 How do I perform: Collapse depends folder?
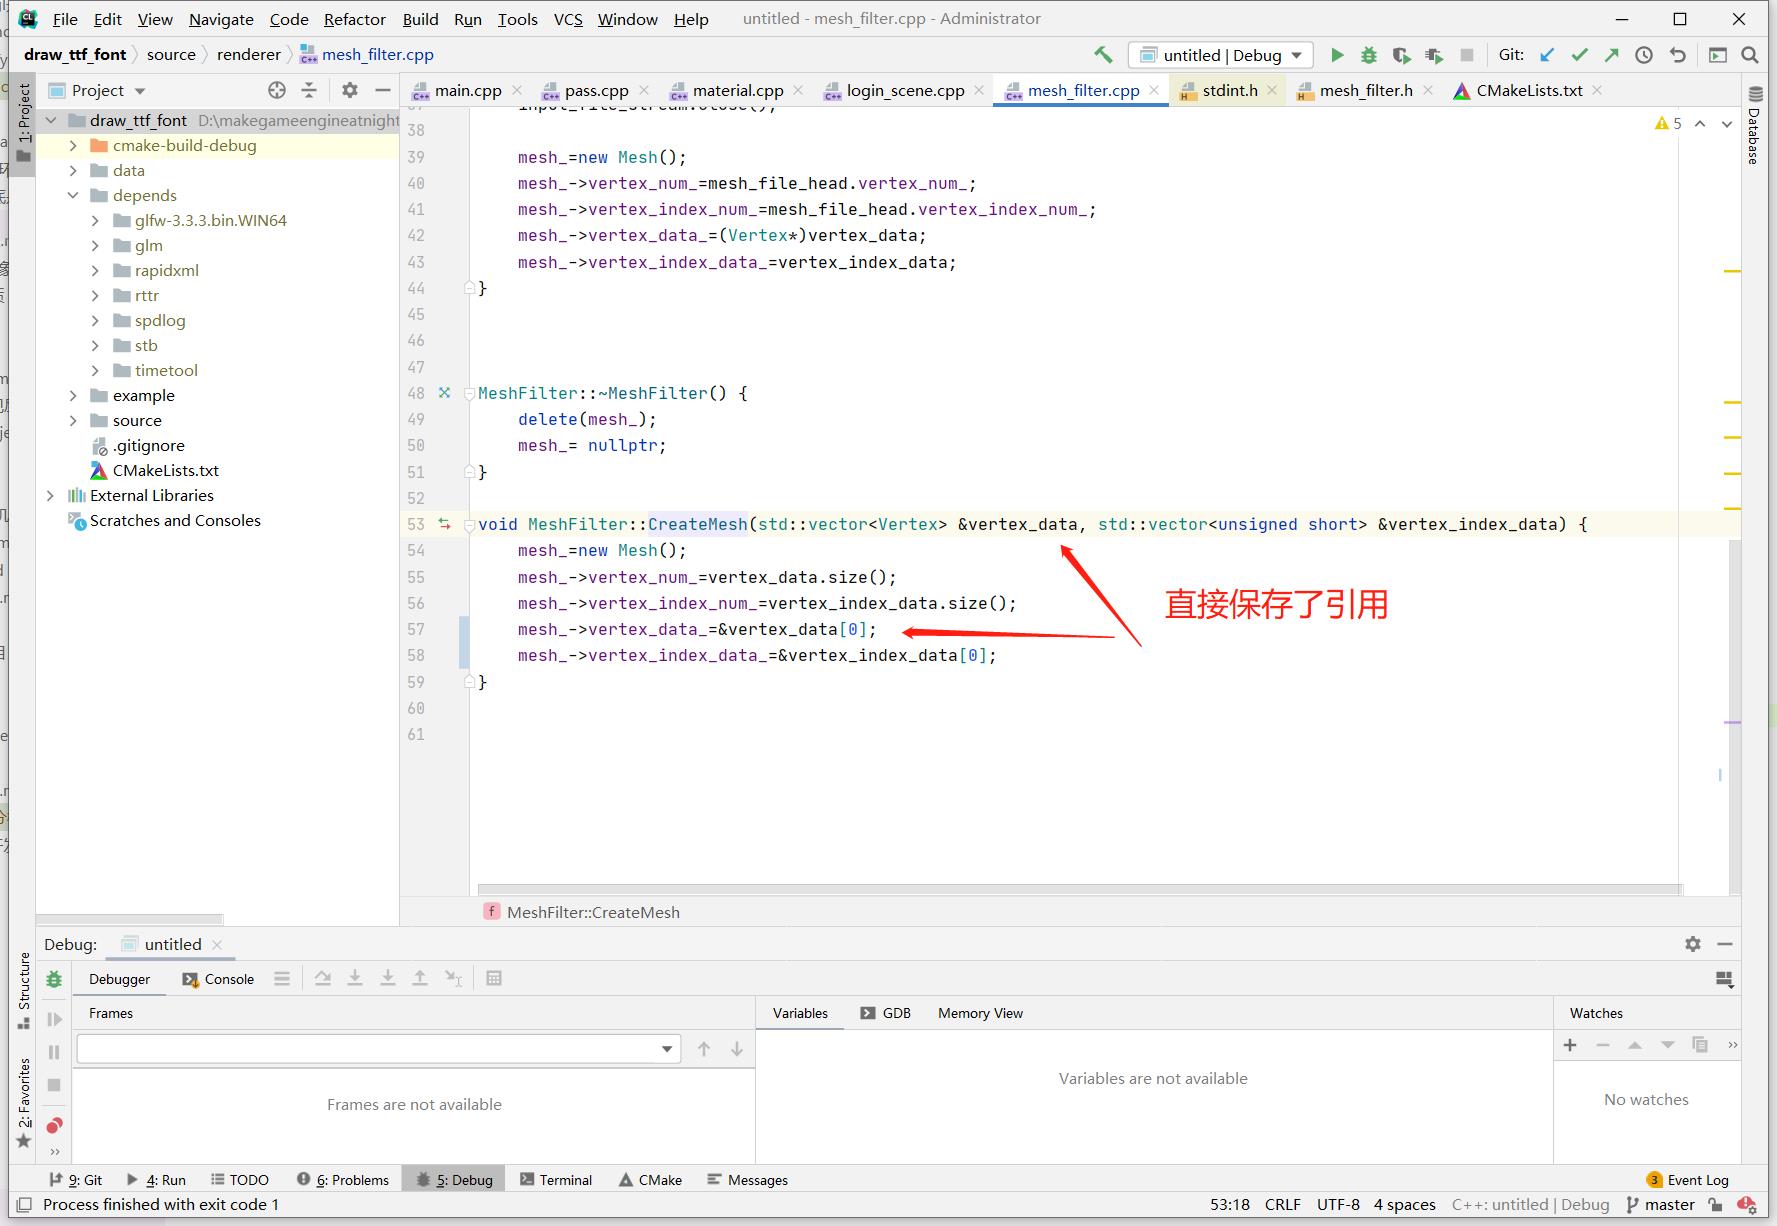tap(73, 195)
